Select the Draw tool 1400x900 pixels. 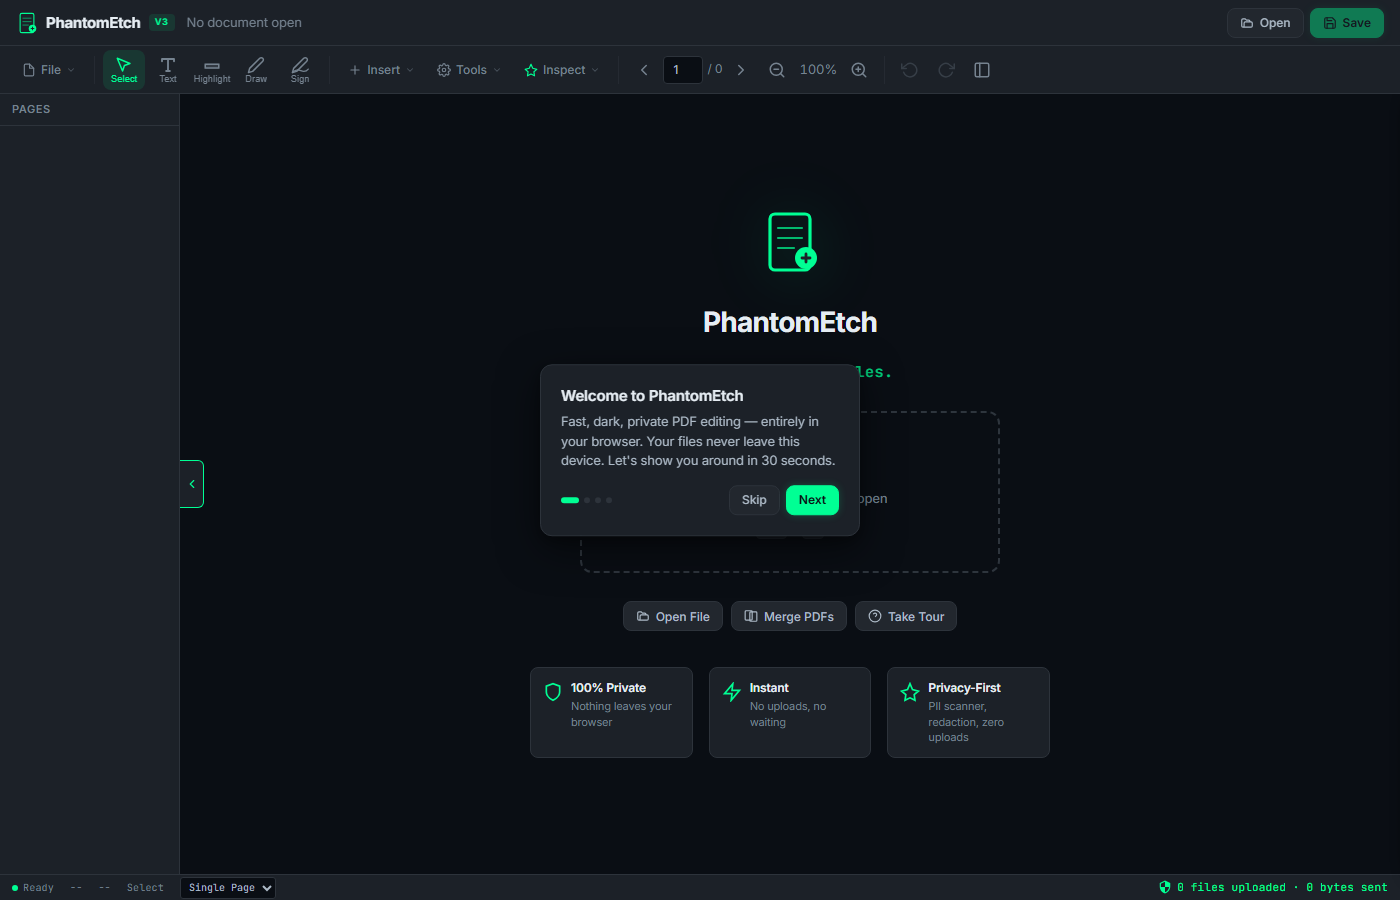255,69
